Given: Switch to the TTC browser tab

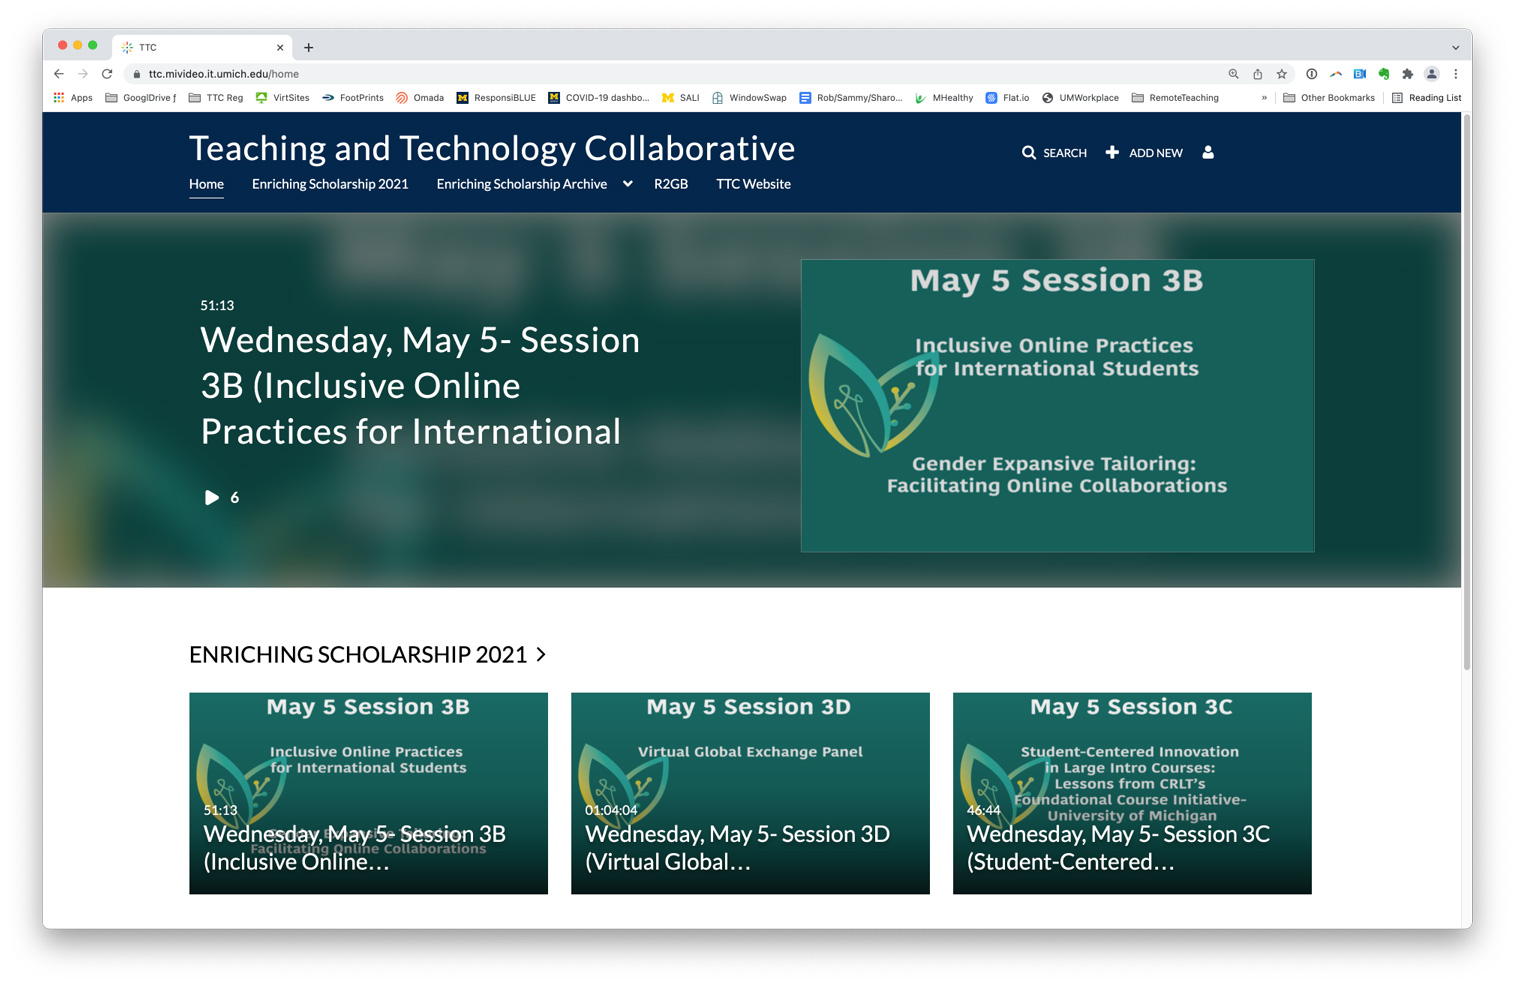Looking at the screenshot, I should (x=203, y=47).
